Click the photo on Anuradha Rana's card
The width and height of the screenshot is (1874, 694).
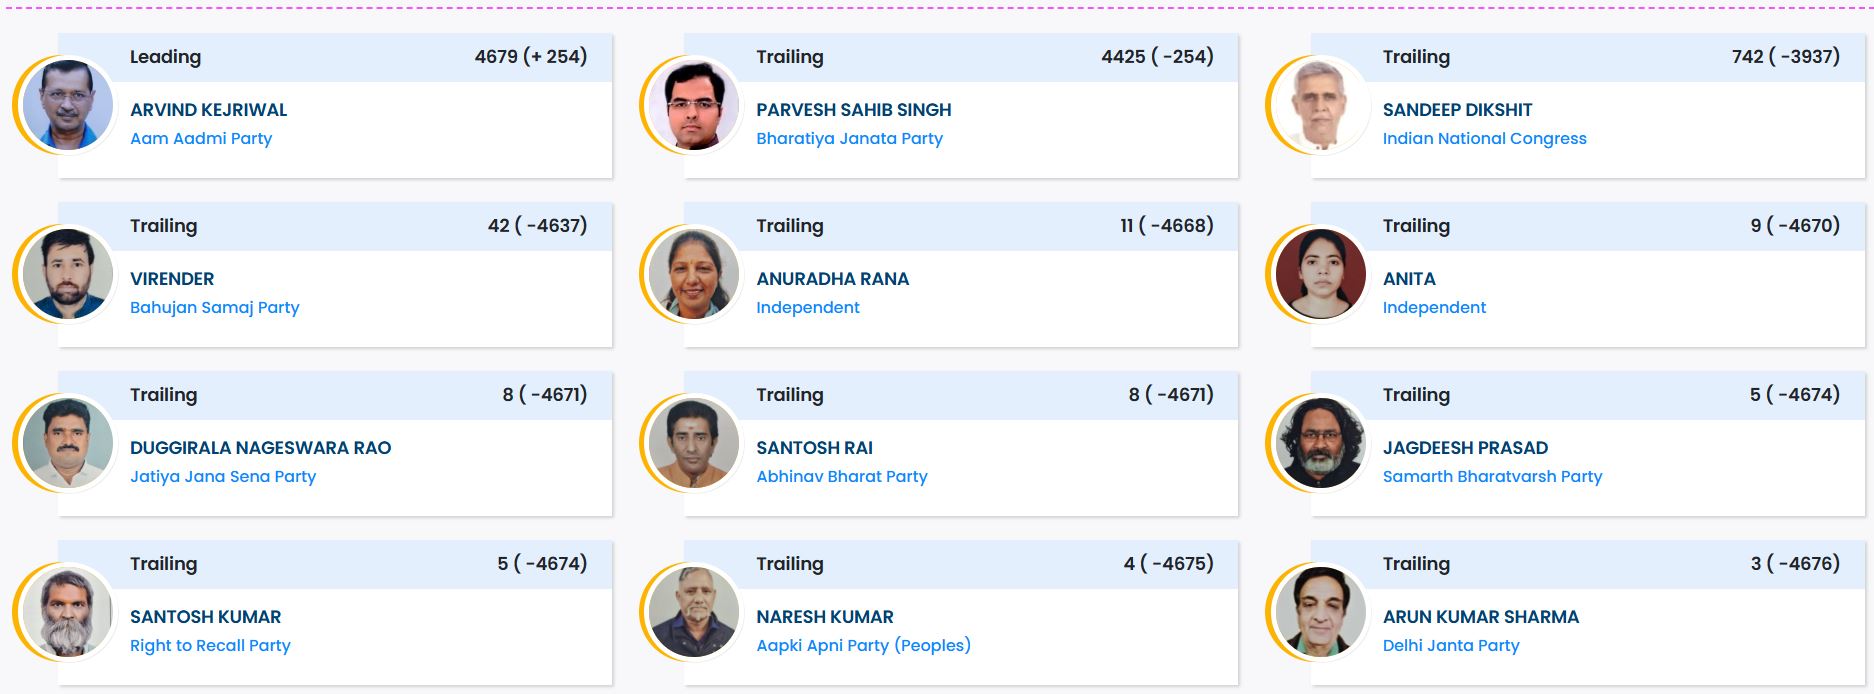(694, 274)
